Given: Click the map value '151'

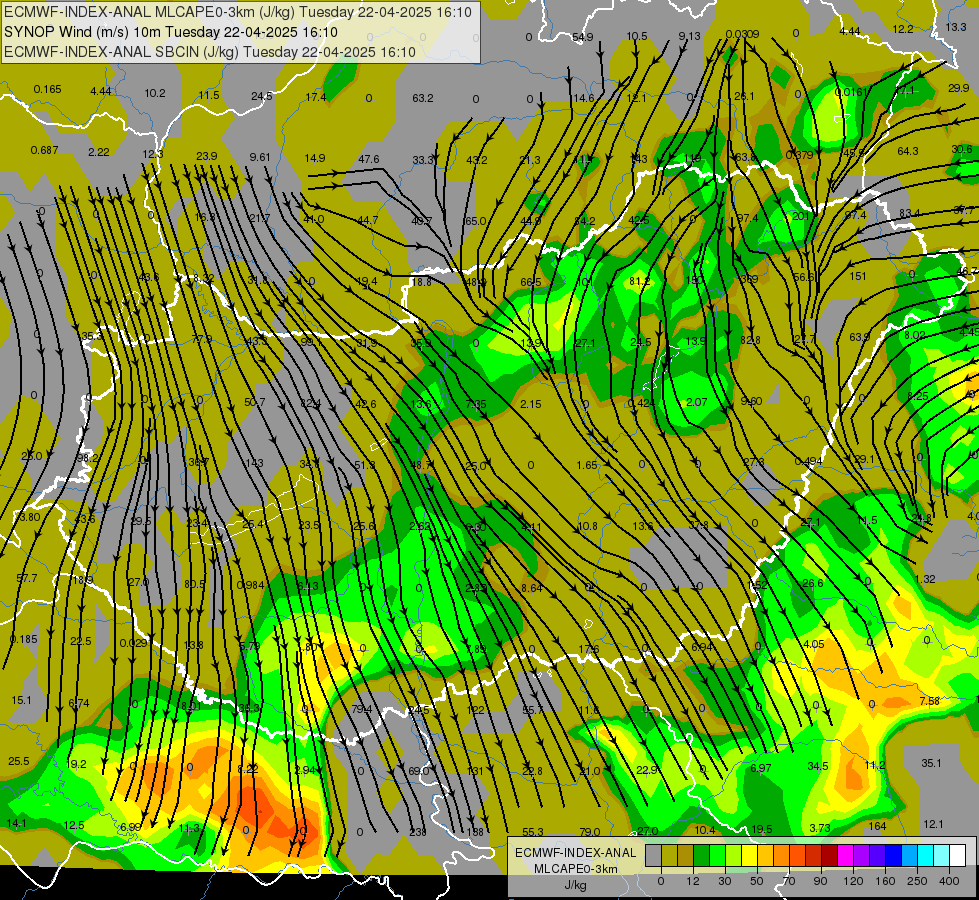Looking at the screenshot, I should coord(858,276).
